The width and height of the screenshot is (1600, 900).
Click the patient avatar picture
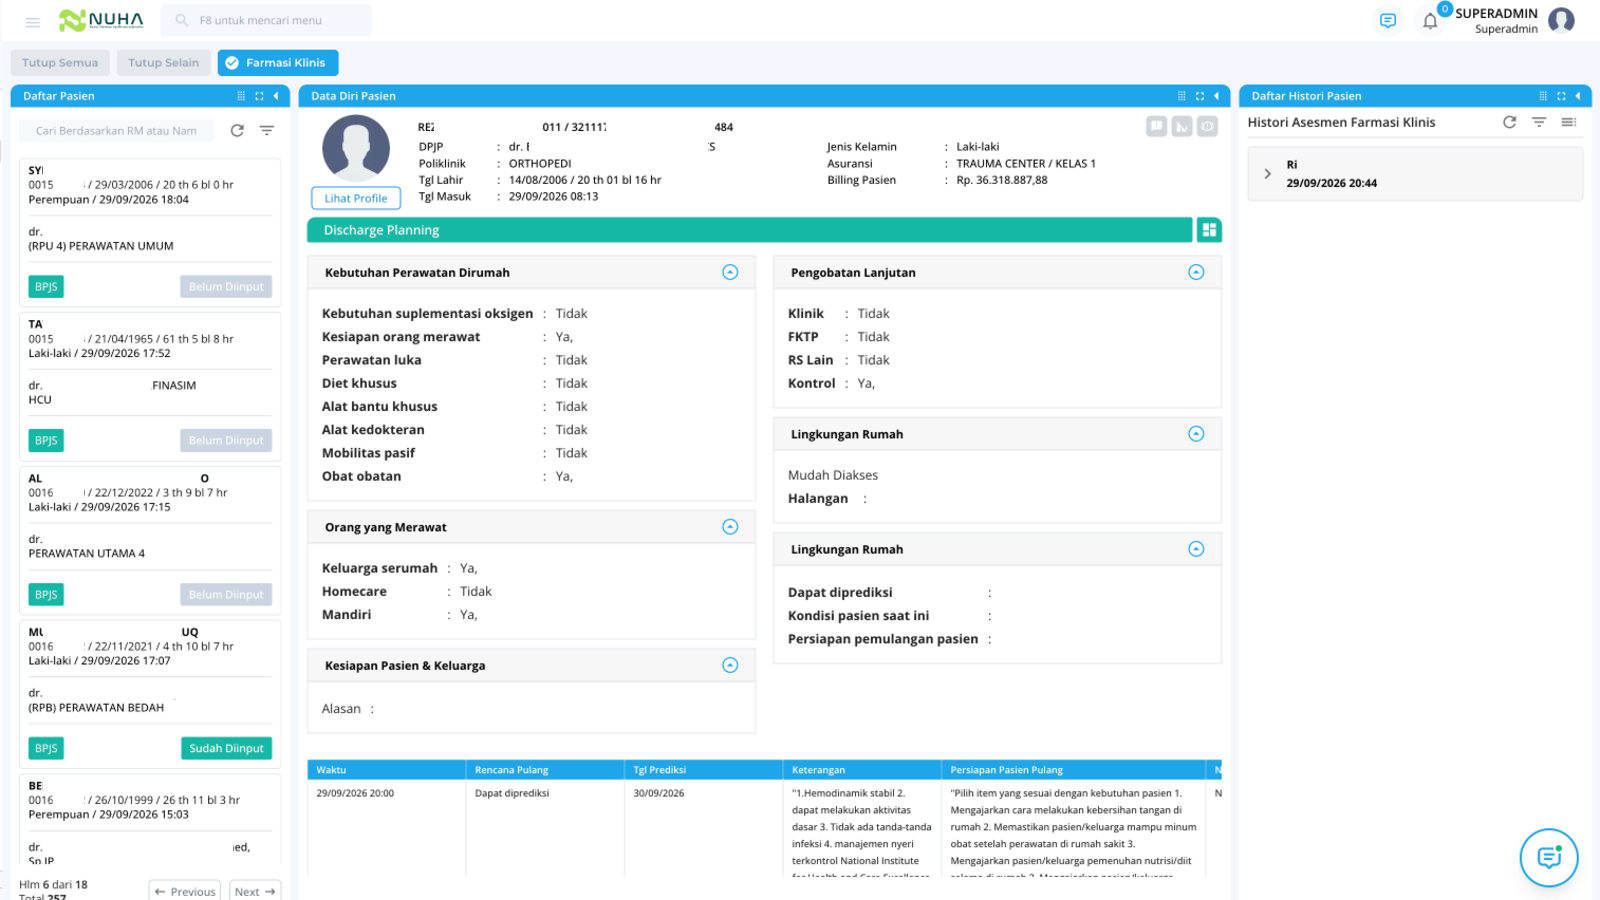(x=356, y=148)
